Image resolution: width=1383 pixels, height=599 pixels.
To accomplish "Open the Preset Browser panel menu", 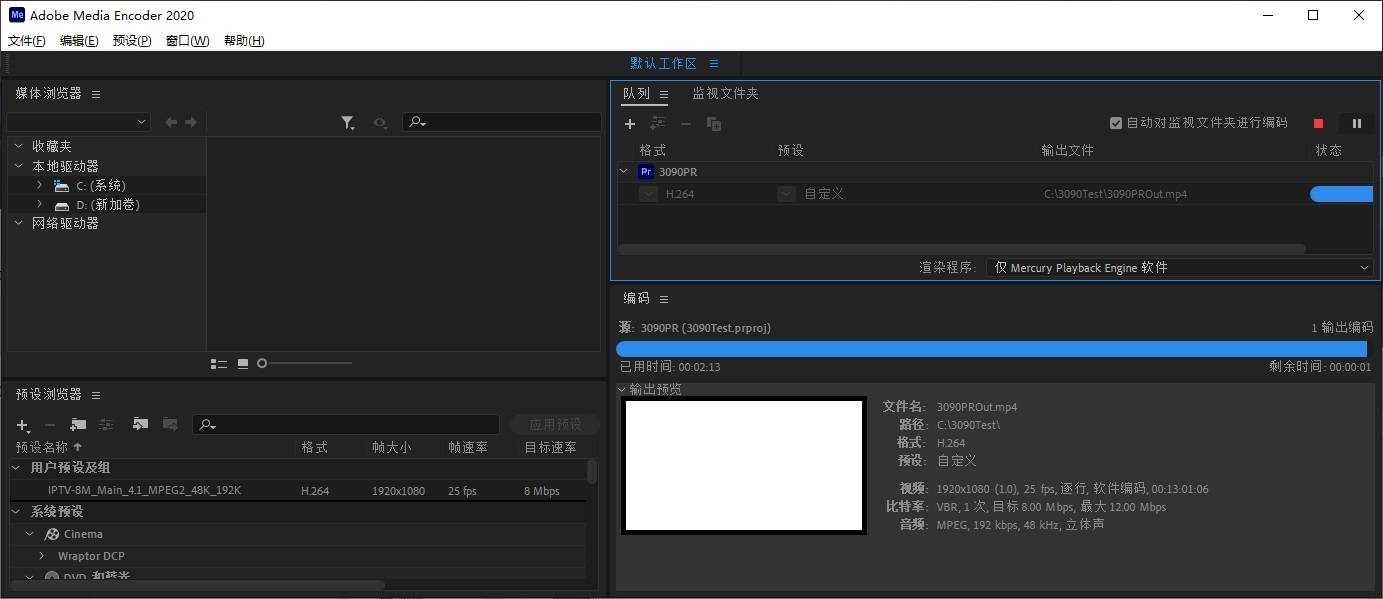I will click(95, 394).
